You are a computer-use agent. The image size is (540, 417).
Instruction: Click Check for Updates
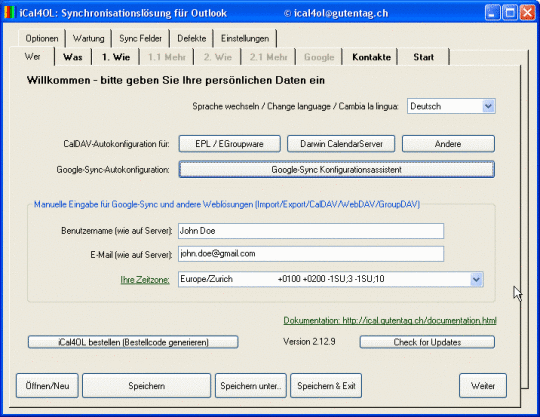(427, 342)
